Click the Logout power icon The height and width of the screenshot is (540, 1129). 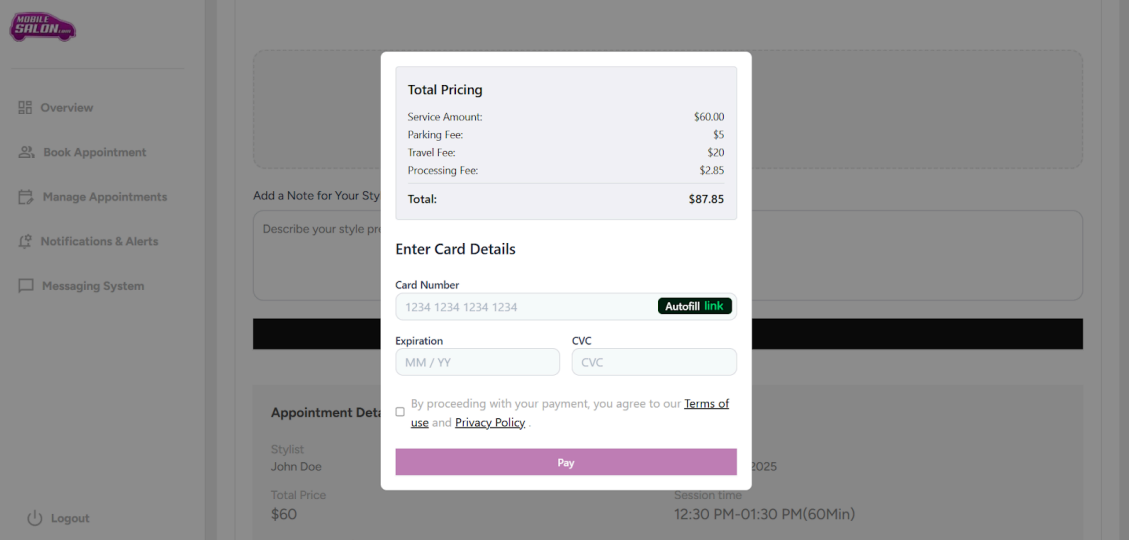(35, 518)
